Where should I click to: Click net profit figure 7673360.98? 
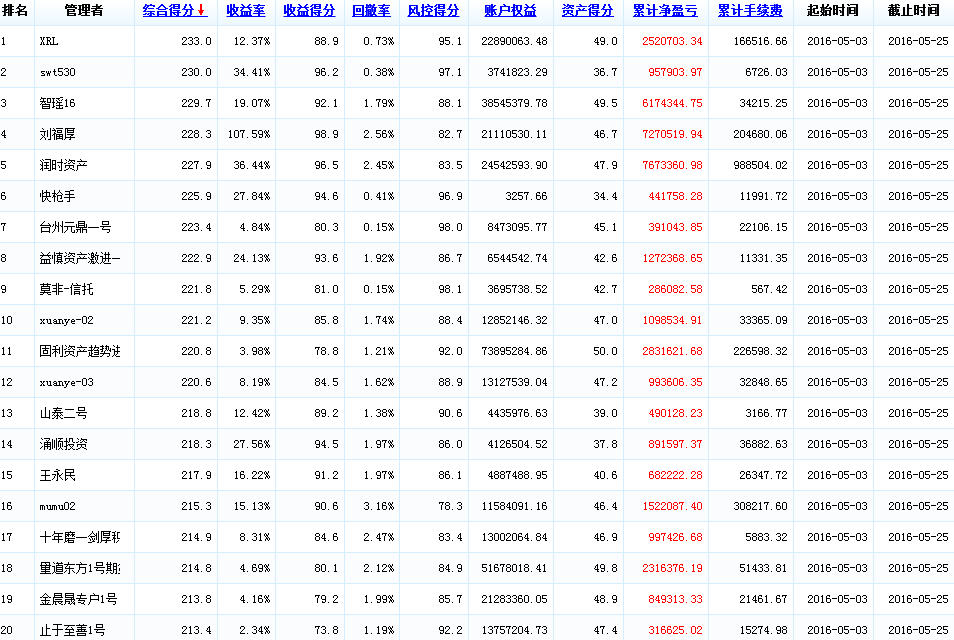pyautogui.click(x=672, y=165)
